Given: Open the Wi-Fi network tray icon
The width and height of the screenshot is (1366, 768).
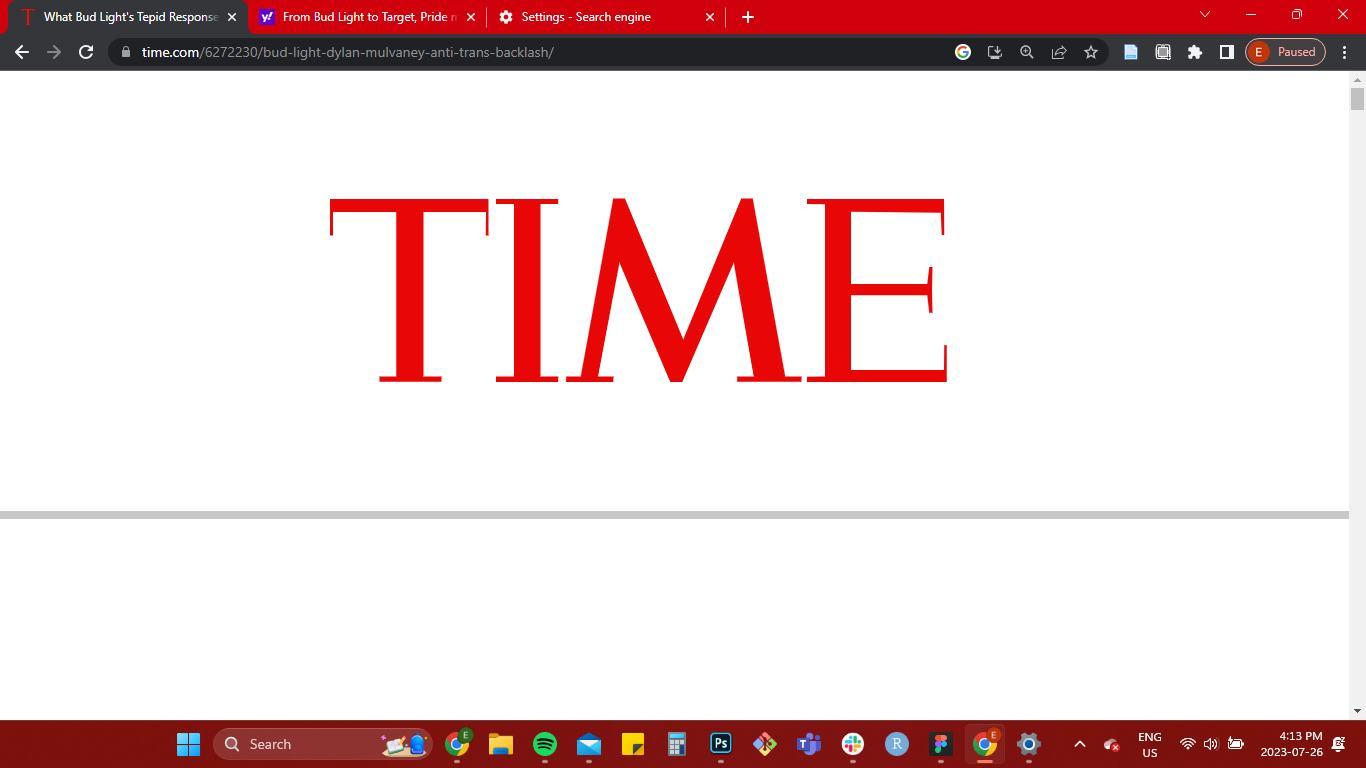Looking at the screenshot, I should pyautogui.click(x=1188, y=744).
